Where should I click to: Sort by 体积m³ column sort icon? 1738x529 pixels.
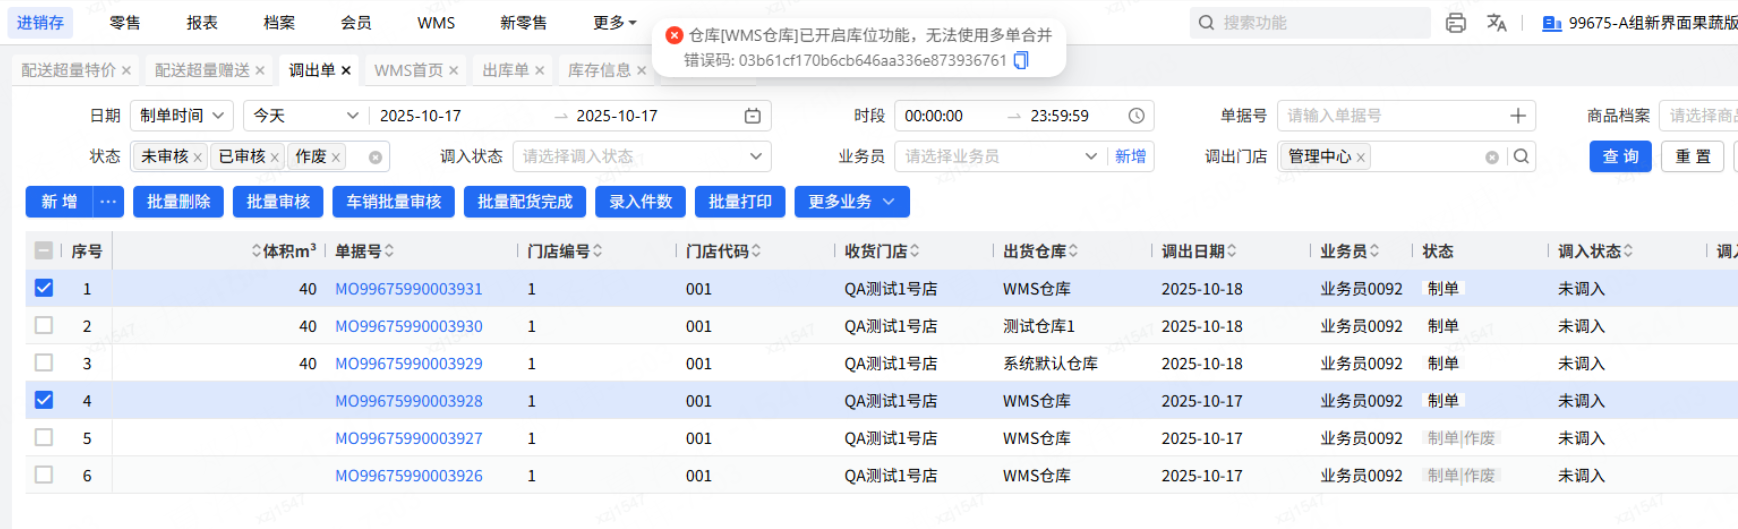pos(256,251)
